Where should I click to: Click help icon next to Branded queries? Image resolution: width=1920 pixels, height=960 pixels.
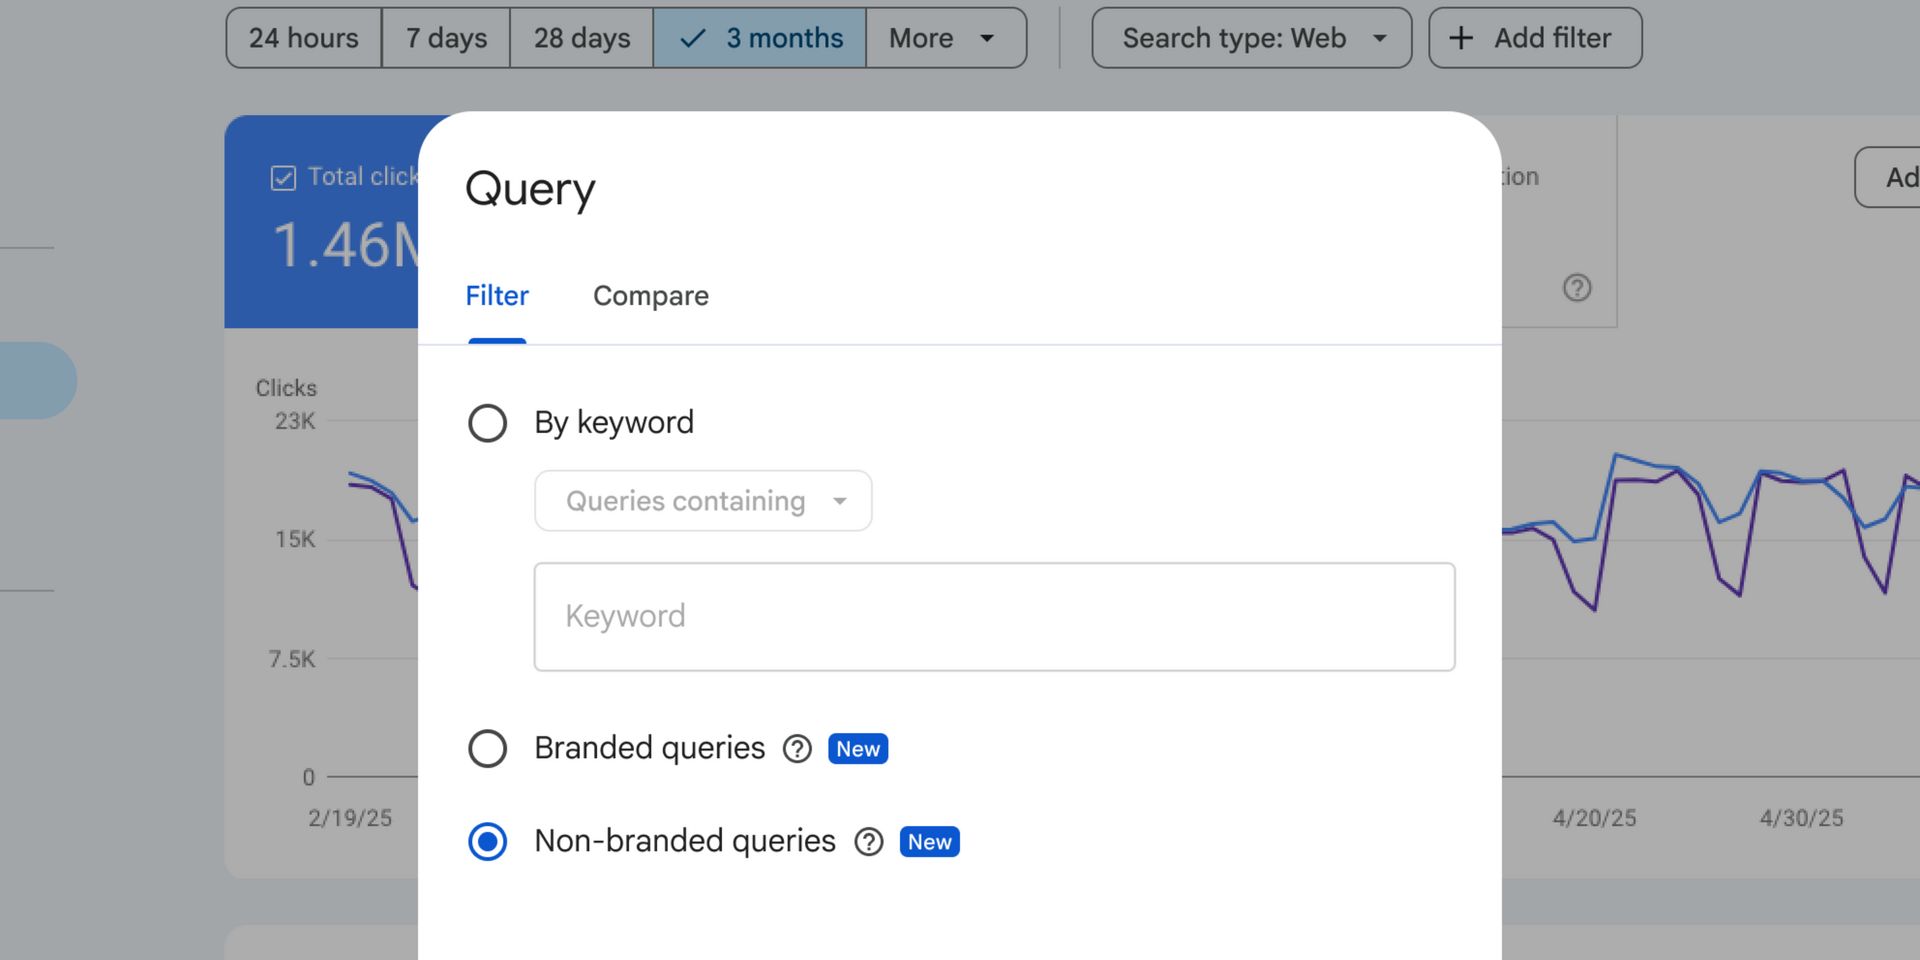pyautogui.click(x=797, y=749)
